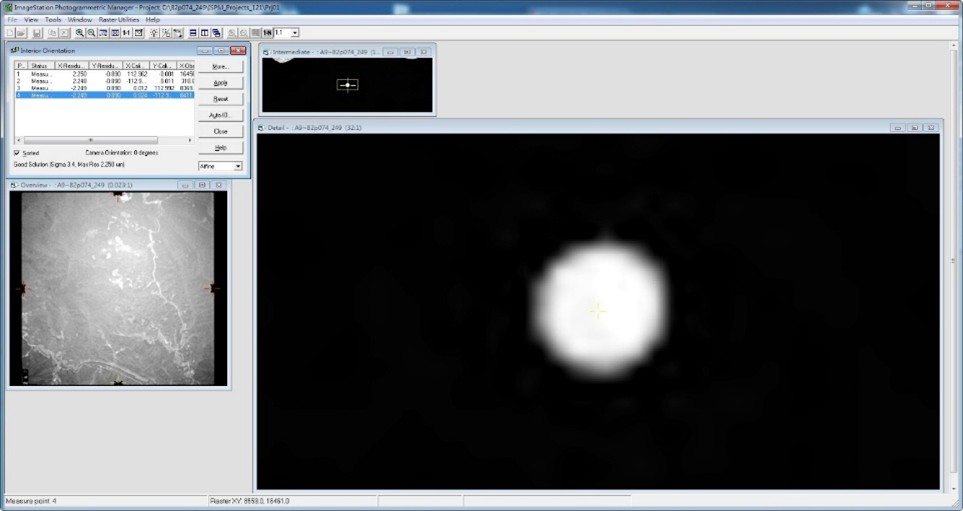Expand the zoom ratio combo box

[x=295, y=33]
